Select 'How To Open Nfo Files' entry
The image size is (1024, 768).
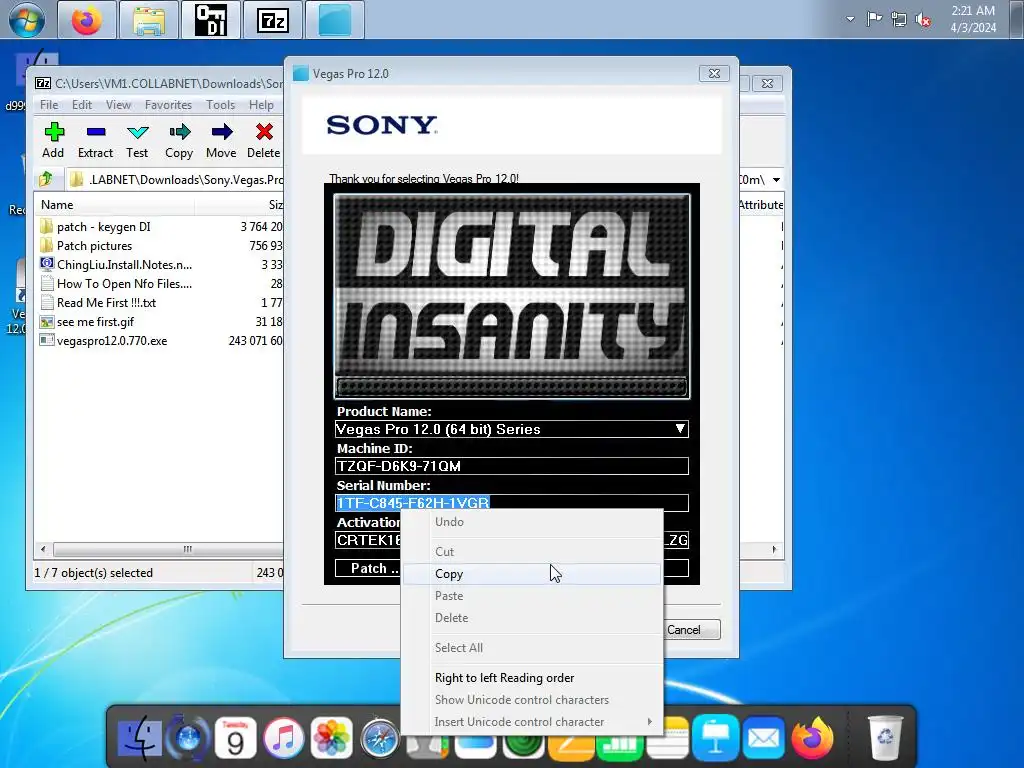pos(124,283)
